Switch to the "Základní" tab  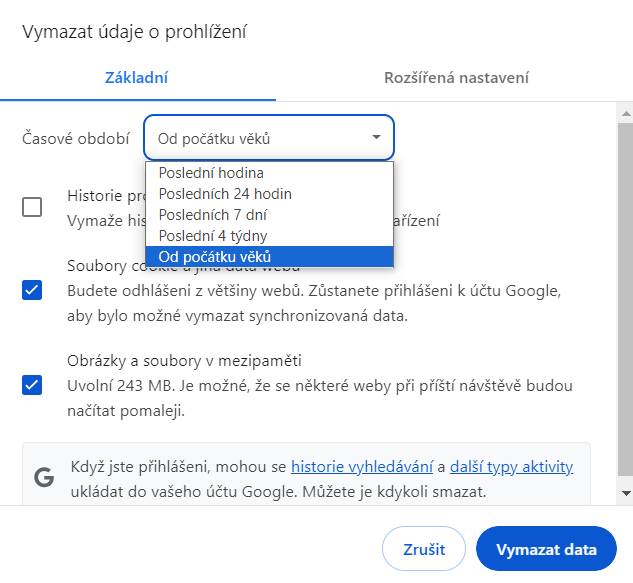pyautogui.click(x=137, y=78)
